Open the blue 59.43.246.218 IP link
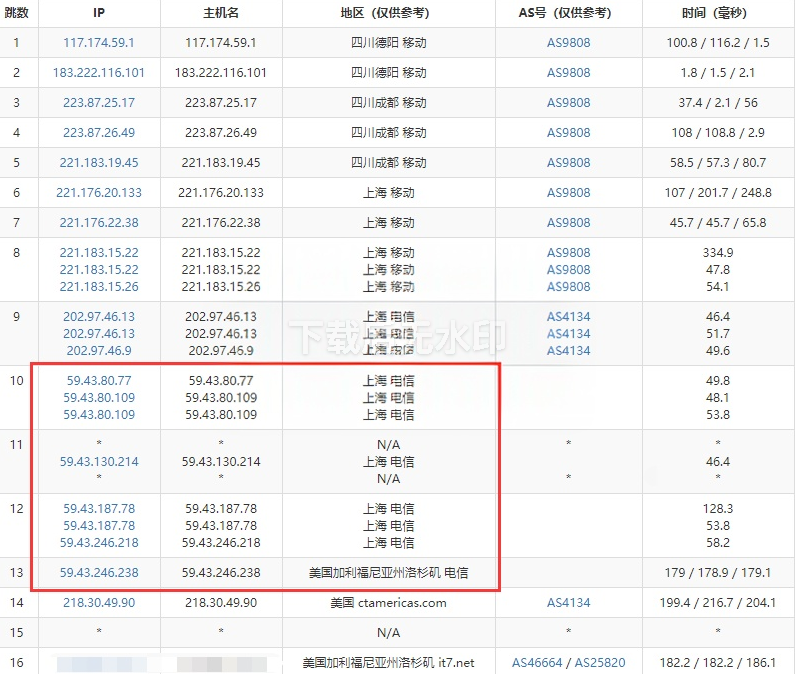This screenshot has width=795, height=674. [98, 543]
